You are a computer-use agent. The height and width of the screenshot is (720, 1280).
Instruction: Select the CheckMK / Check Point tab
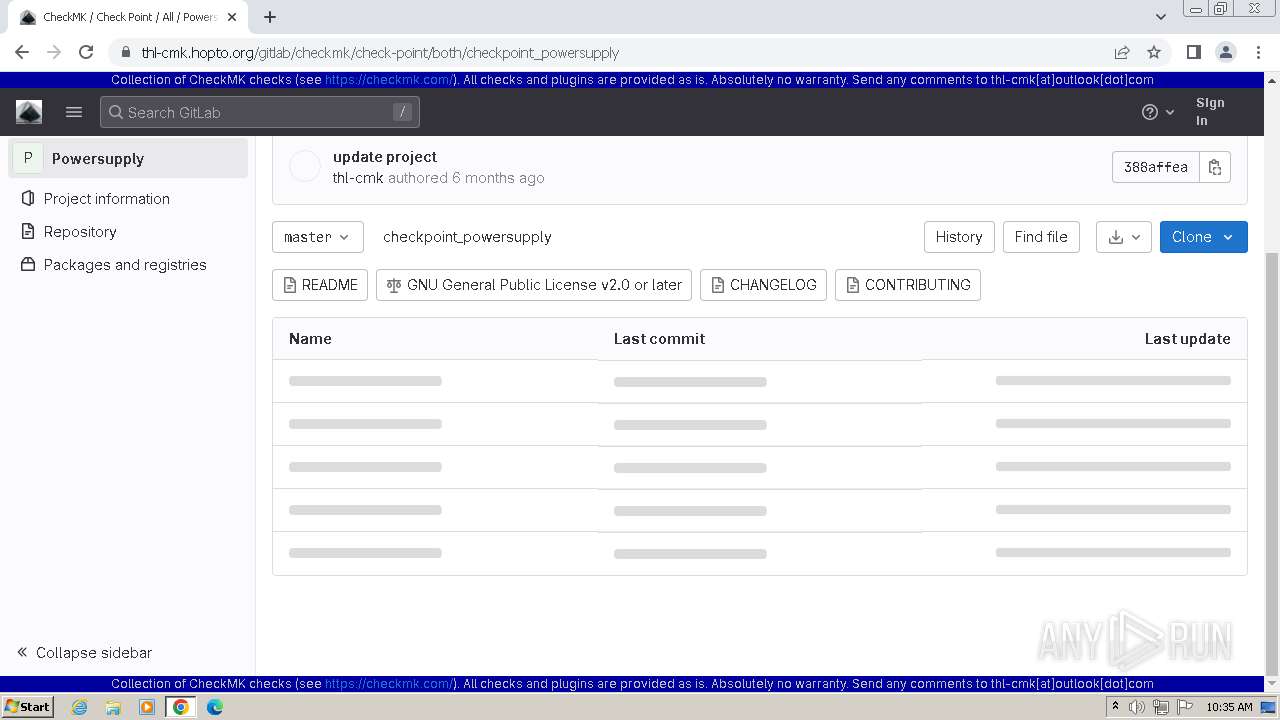(x=128, y=17)
